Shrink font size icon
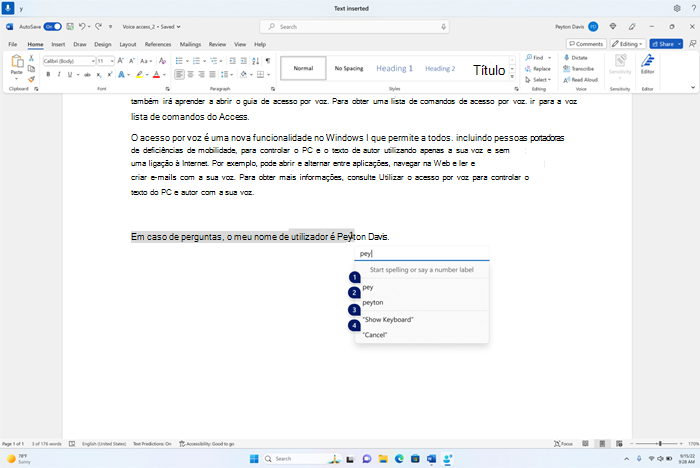Screen dimensions: 700x468 click(x=132, y=61)
